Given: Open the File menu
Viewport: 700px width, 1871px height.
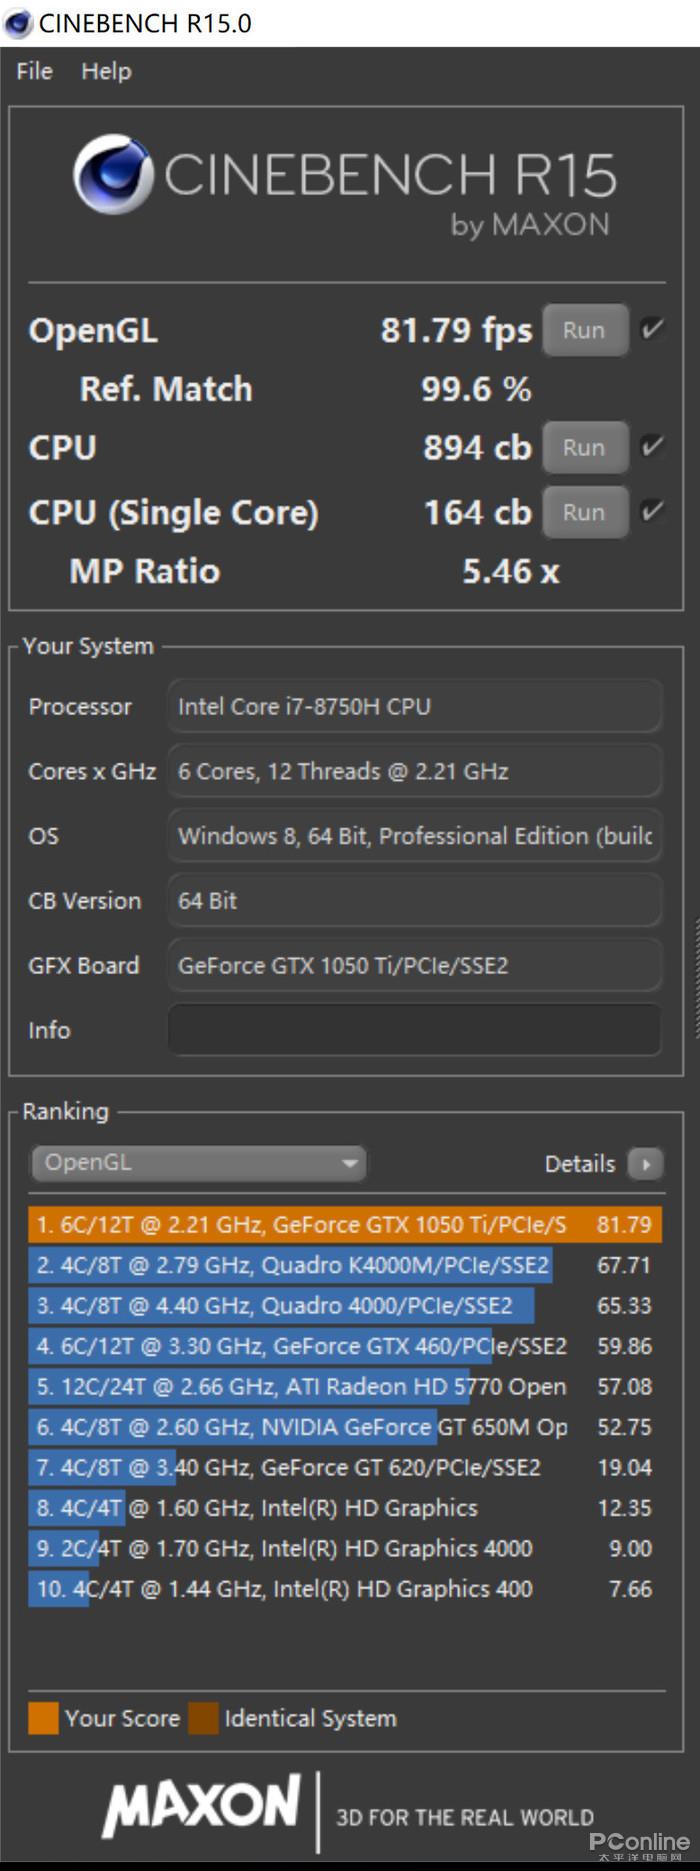Looking at the screenshot, I should (34, 71).
